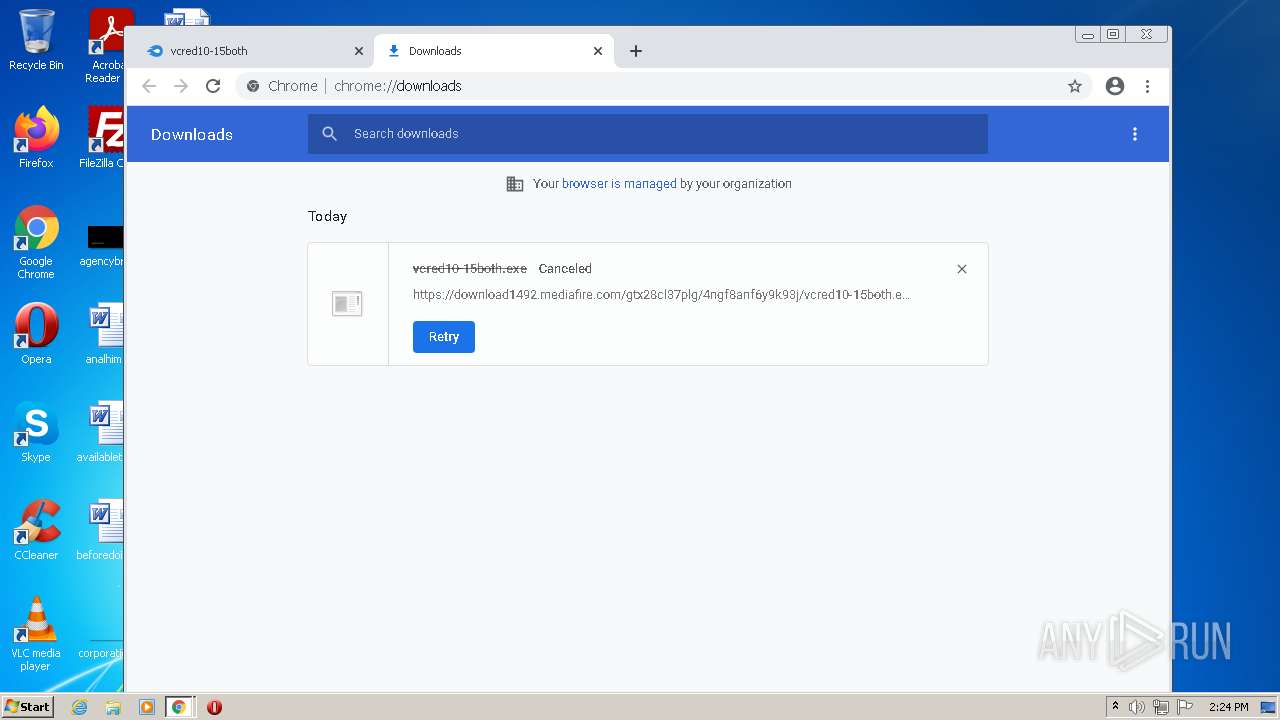Click the download file type icon
The height and width of the screenshot is (720, 1280).
click(347, 303)
